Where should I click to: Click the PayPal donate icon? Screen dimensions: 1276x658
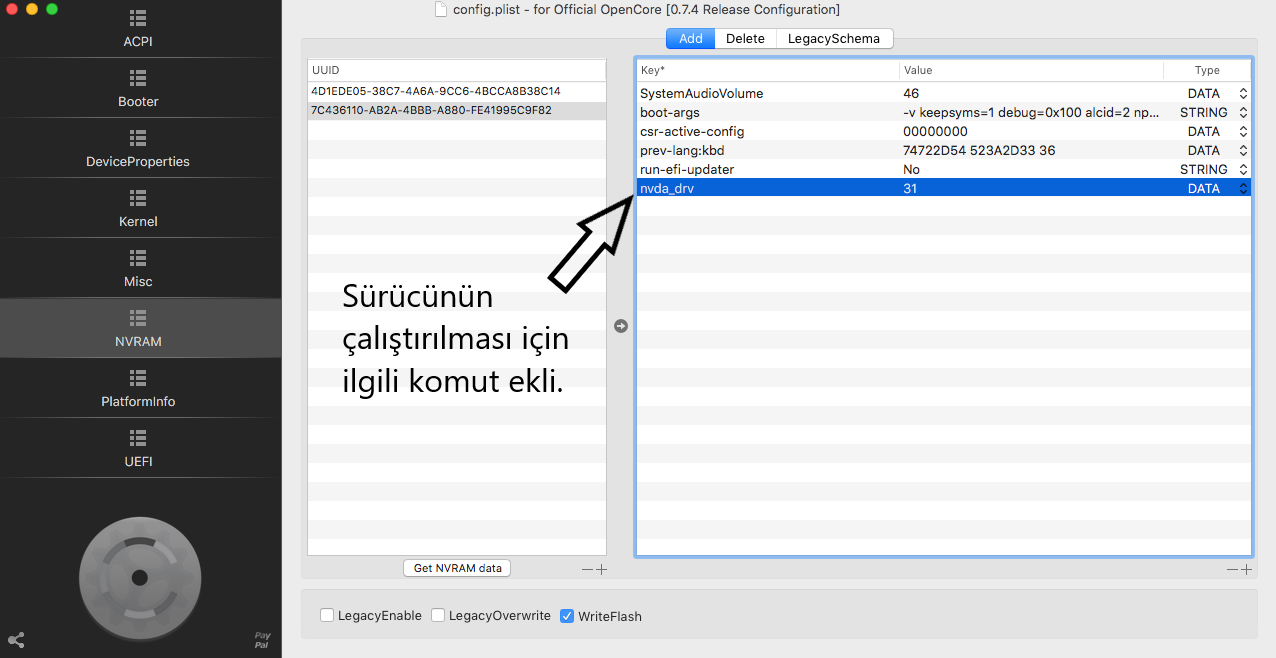point(262,640)
